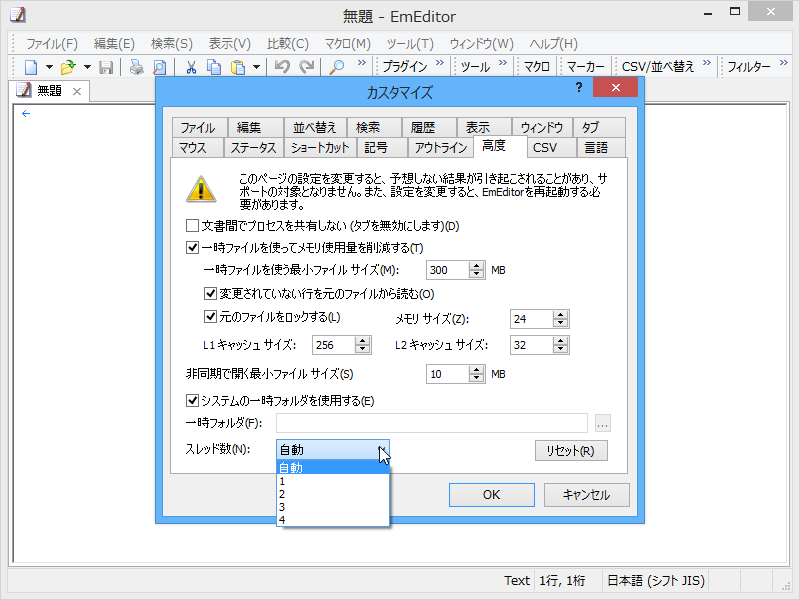800x600 pixels.
Task: Click the OK button
Action: point(492,495)
